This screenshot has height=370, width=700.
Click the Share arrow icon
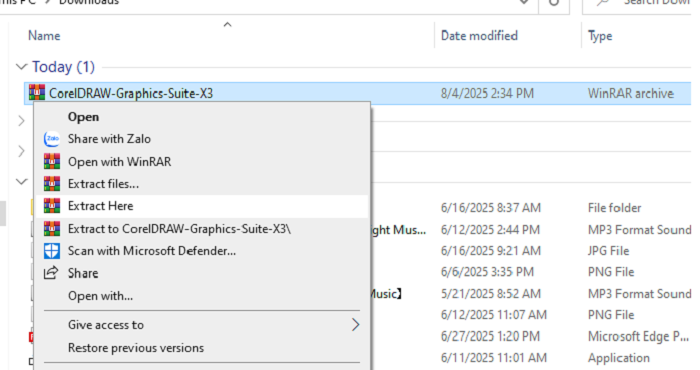click(51, 272)
